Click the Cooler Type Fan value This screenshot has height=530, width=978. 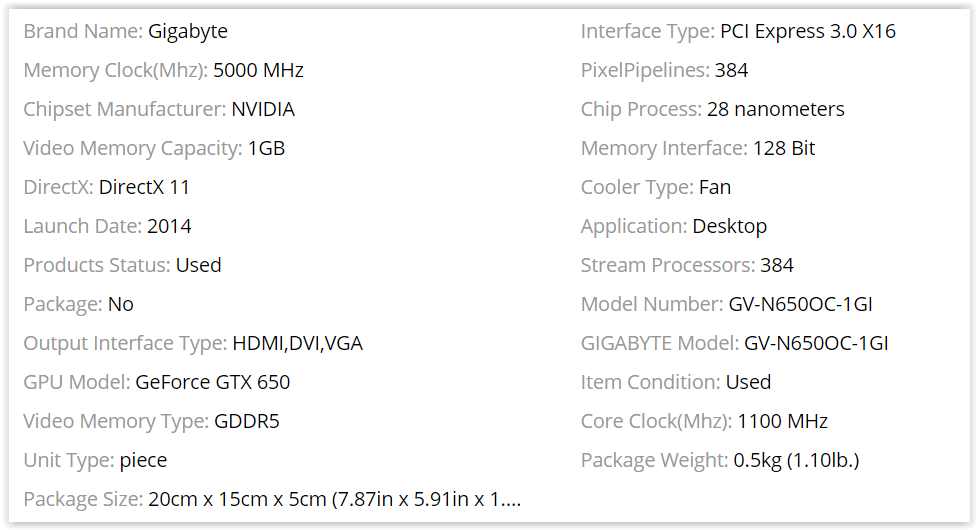715,187
